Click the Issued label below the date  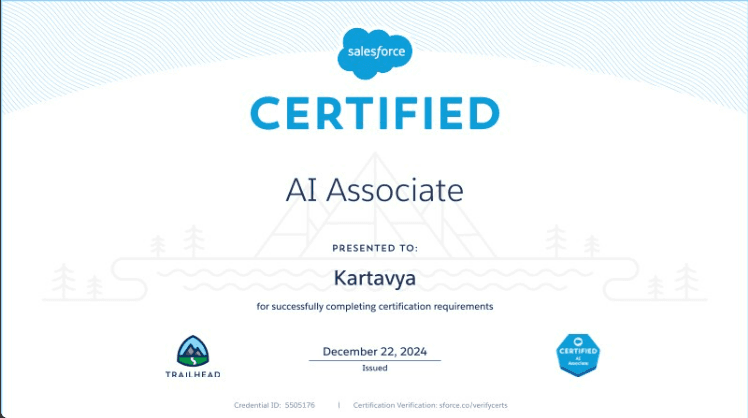point(374,368)
